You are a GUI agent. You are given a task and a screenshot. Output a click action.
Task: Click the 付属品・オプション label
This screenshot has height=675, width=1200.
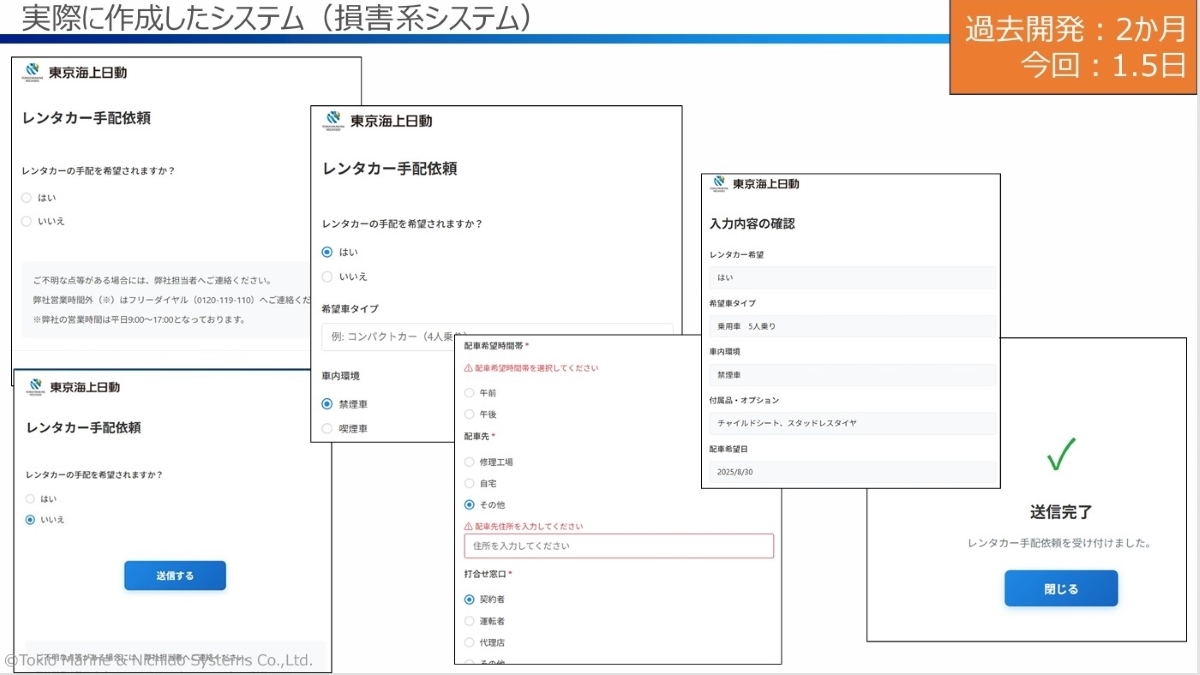744,400
